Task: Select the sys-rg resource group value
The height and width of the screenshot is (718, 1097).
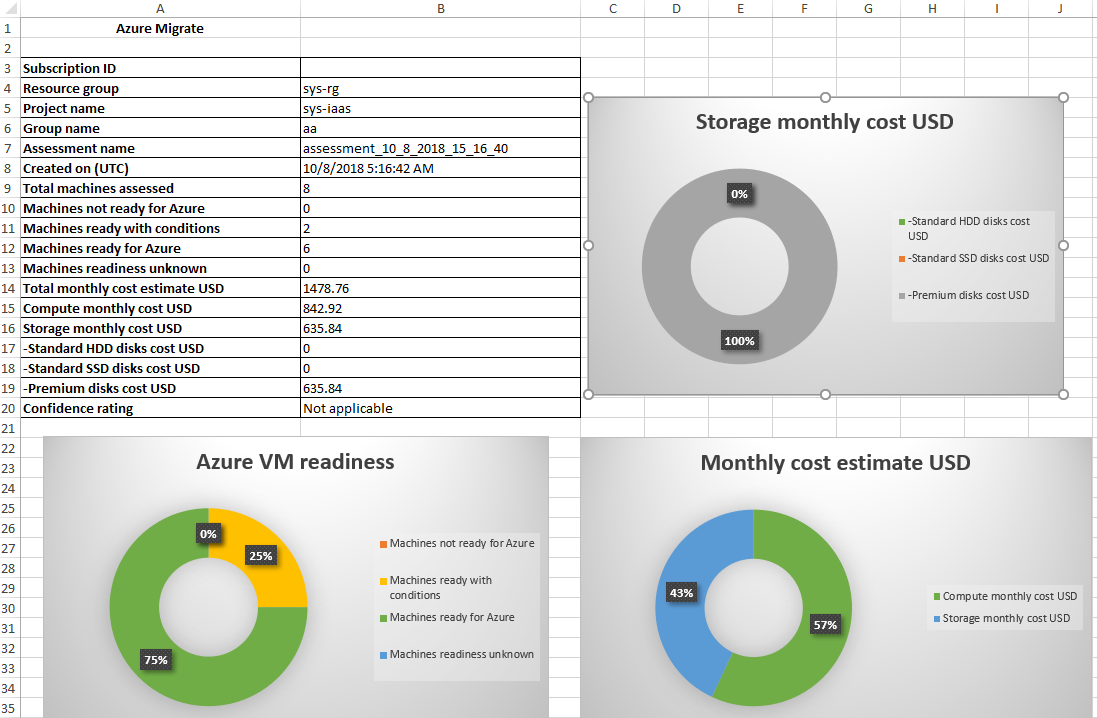Action: 440,89
